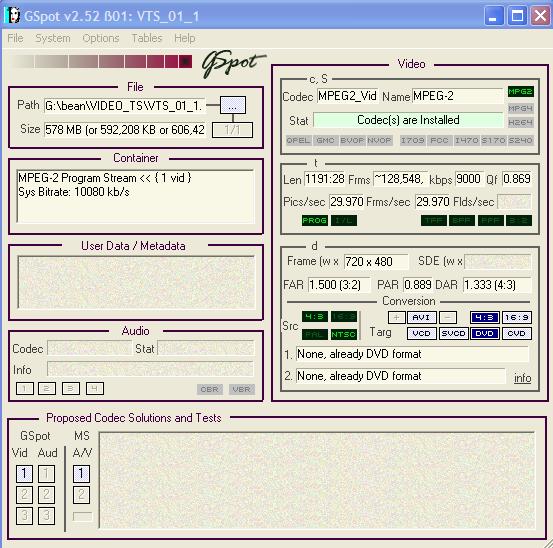553x548 pixels.
Task: Click the H264 codec indicator
Action: point(521,122)
